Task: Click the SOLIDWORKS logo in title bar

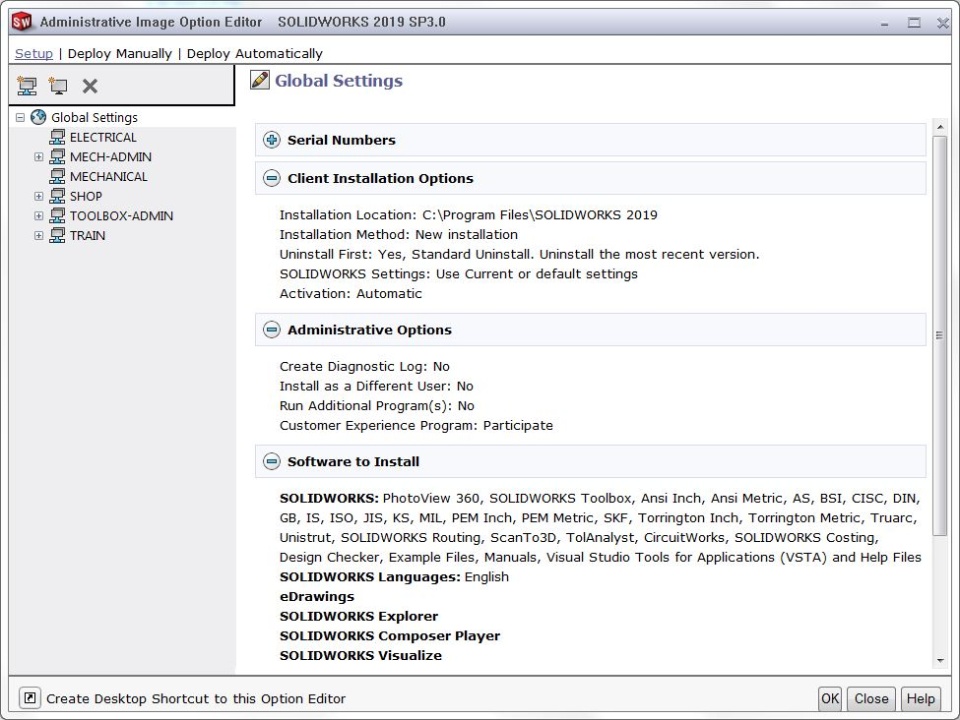Action: [x=21, y=22]
